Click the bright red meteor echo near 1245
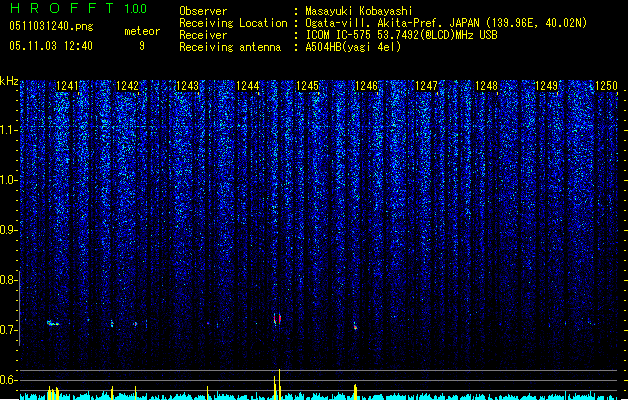This screenshot has width=629, height=400. click(277, 319)
